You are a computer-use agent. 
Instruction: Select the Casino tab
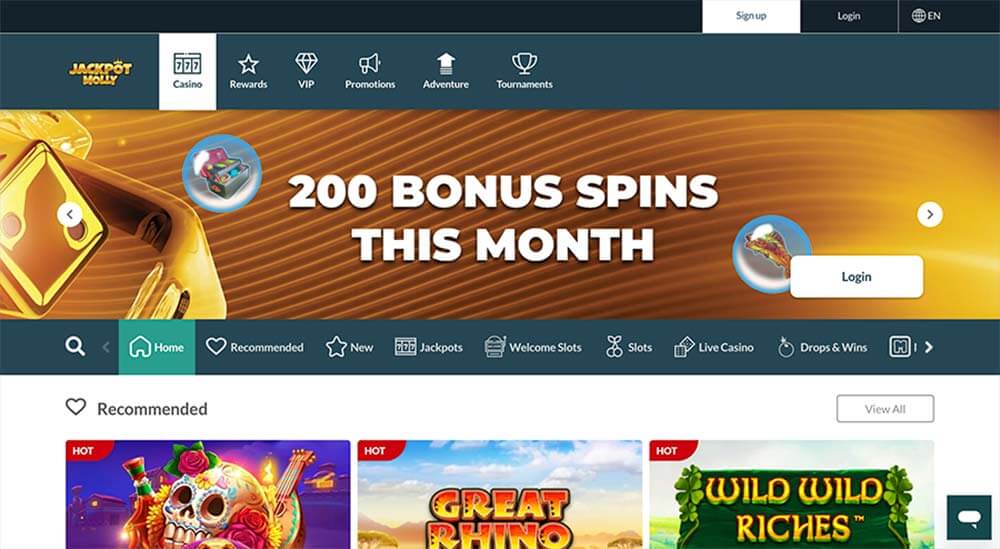pyautogui.click(x=188, y=71)
